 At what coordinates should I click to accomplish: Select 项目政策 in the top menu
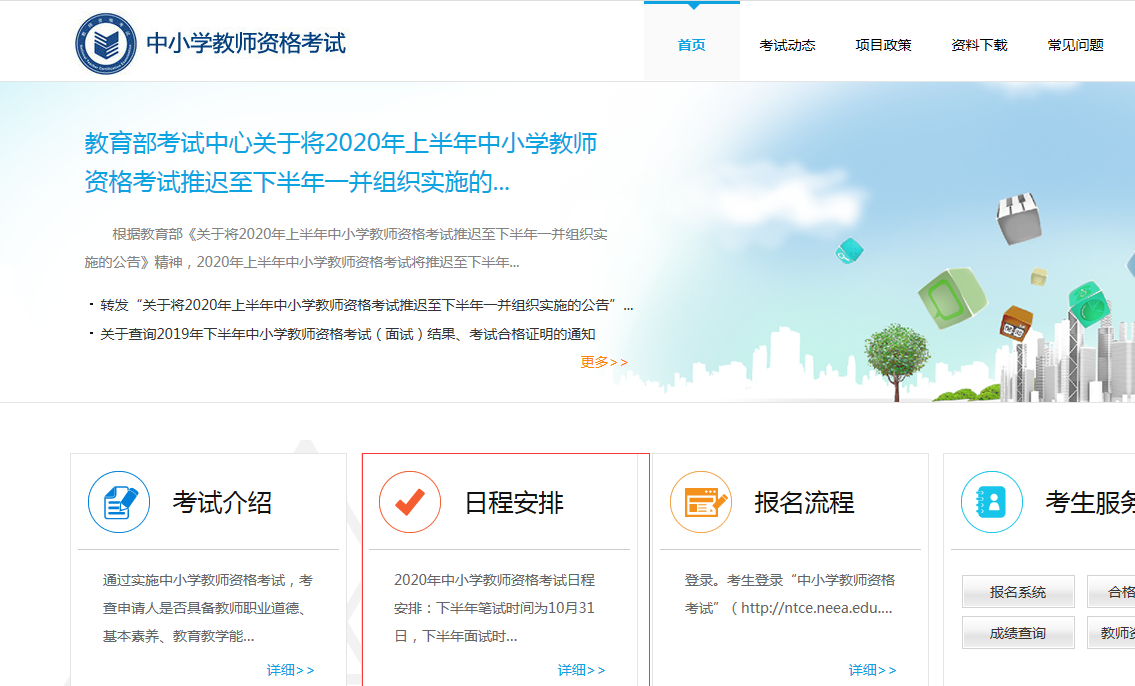point(883,45)
